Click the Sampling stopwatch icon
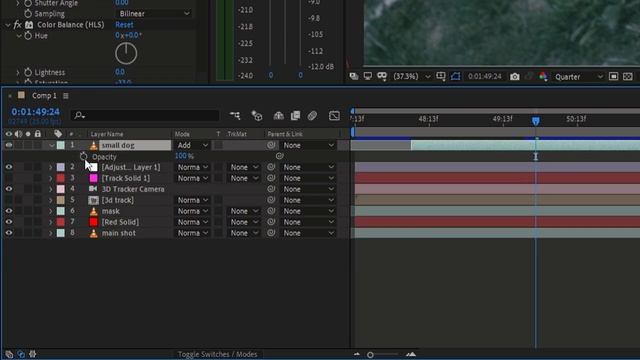The image size is (640, 360). (28, 13)
